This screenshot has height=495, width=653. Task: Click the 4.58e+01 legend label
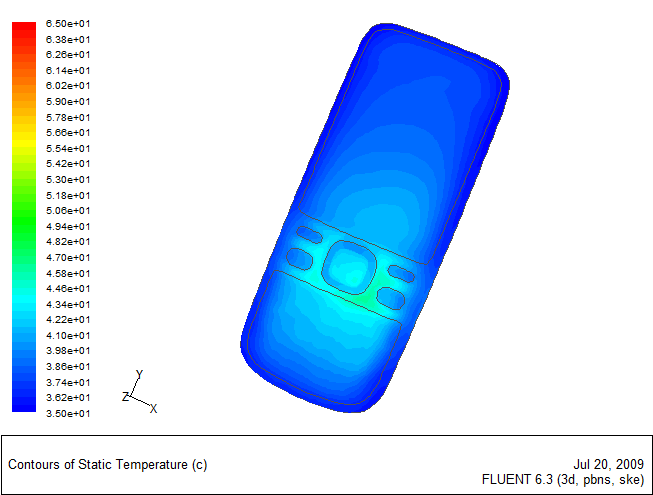click(x=68, y=274)
